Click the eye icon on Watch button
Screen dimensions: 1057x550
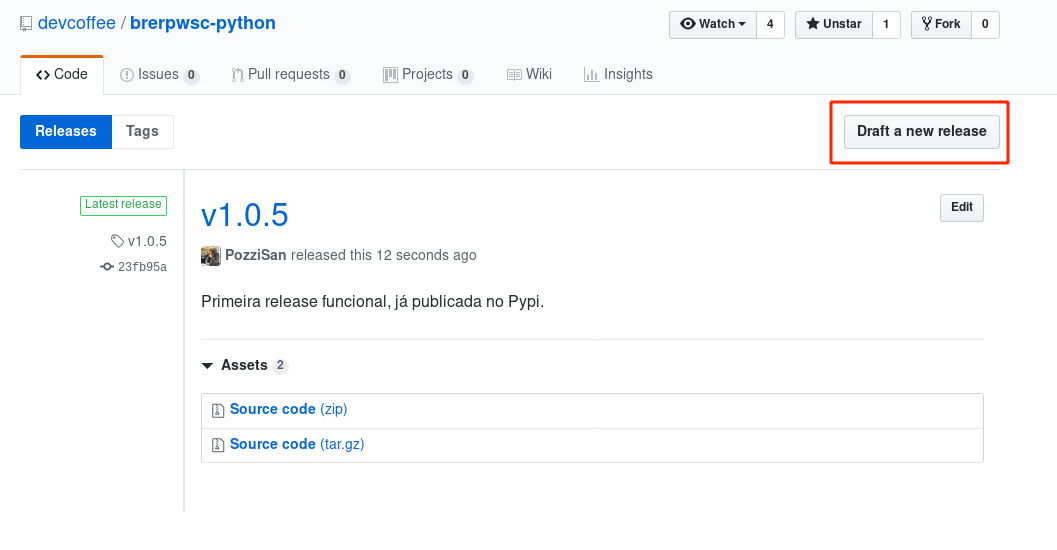(688, 24)
